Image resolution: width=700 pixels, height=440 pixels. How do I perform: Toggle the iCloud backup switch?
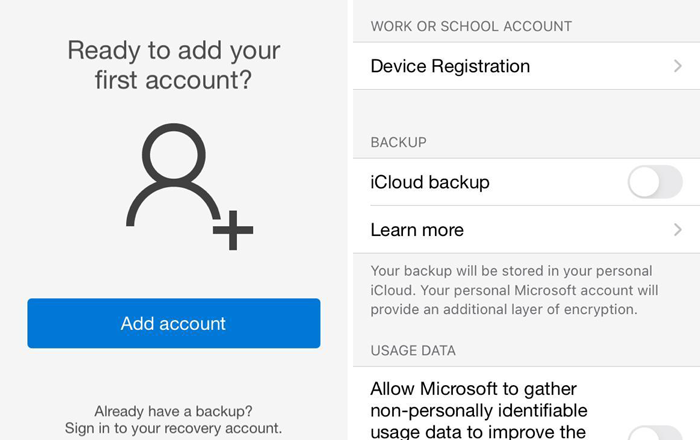click(655, 182)
